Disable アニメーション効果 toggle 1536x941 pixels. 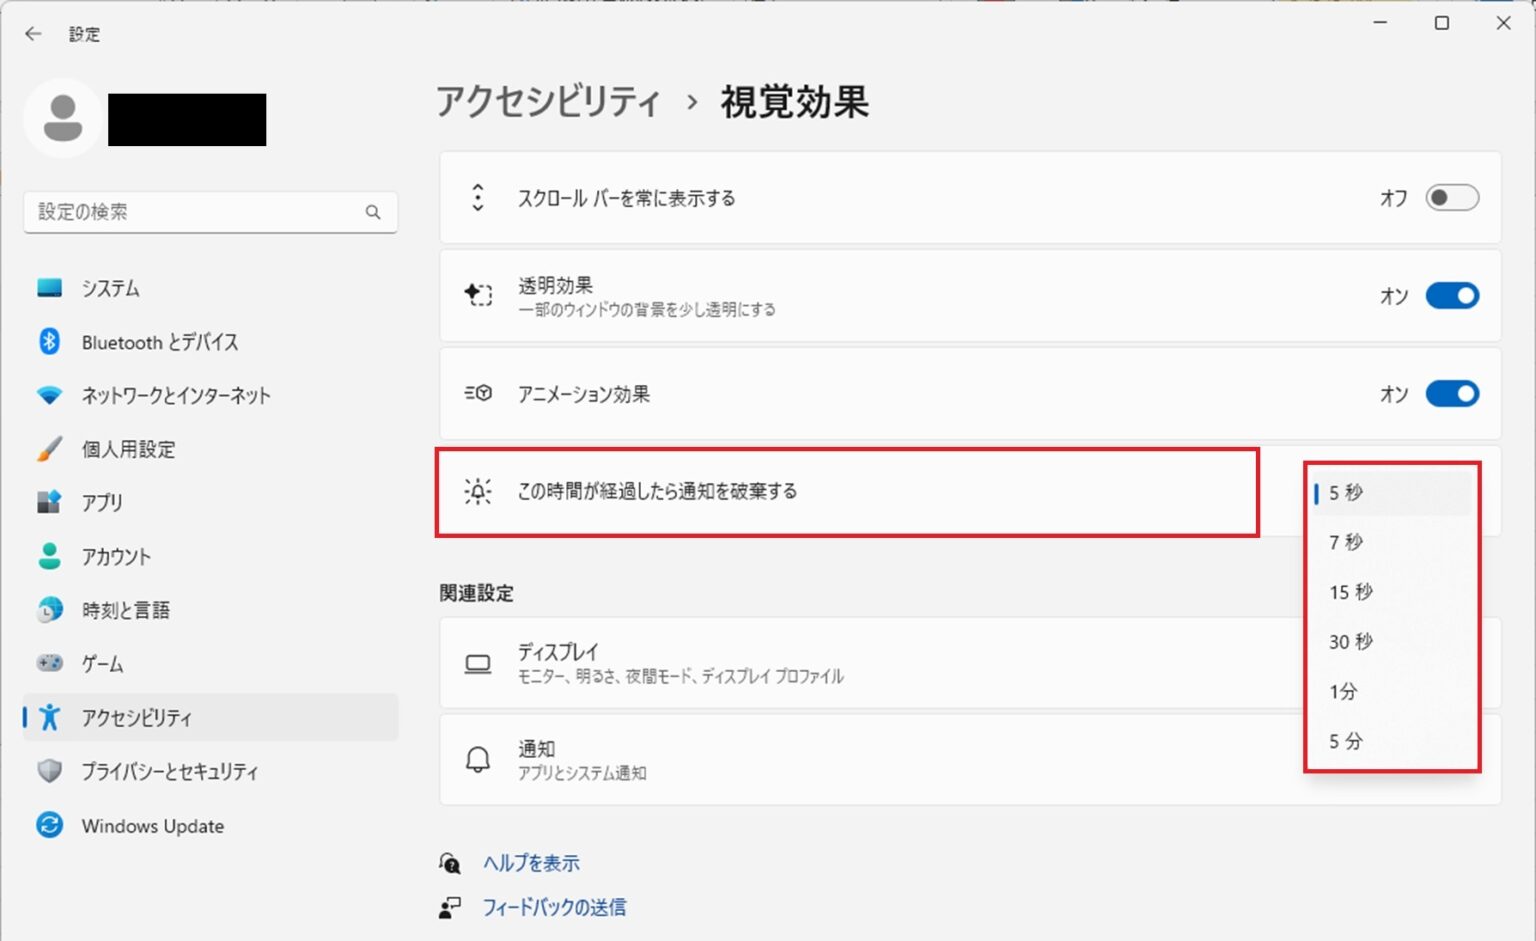1451,394
